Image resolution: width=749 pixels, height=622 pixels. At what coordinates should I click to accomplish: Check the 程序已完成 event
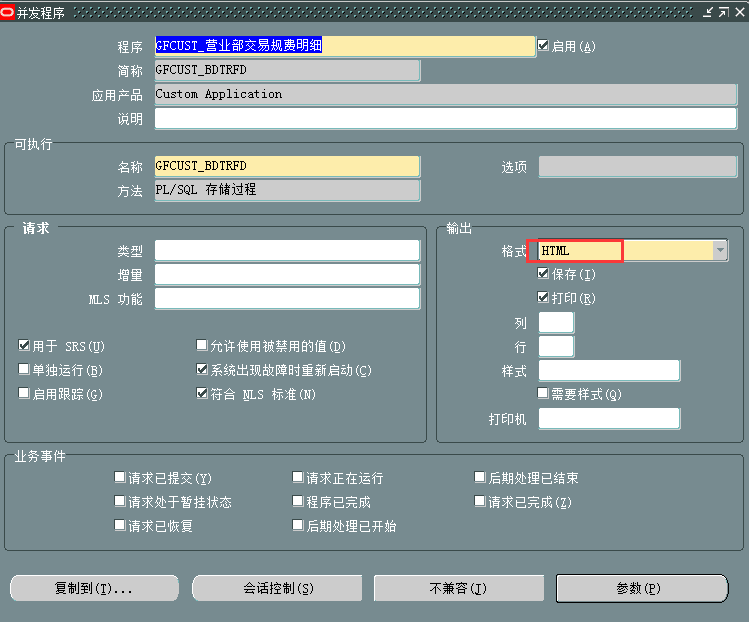(298, 501)
